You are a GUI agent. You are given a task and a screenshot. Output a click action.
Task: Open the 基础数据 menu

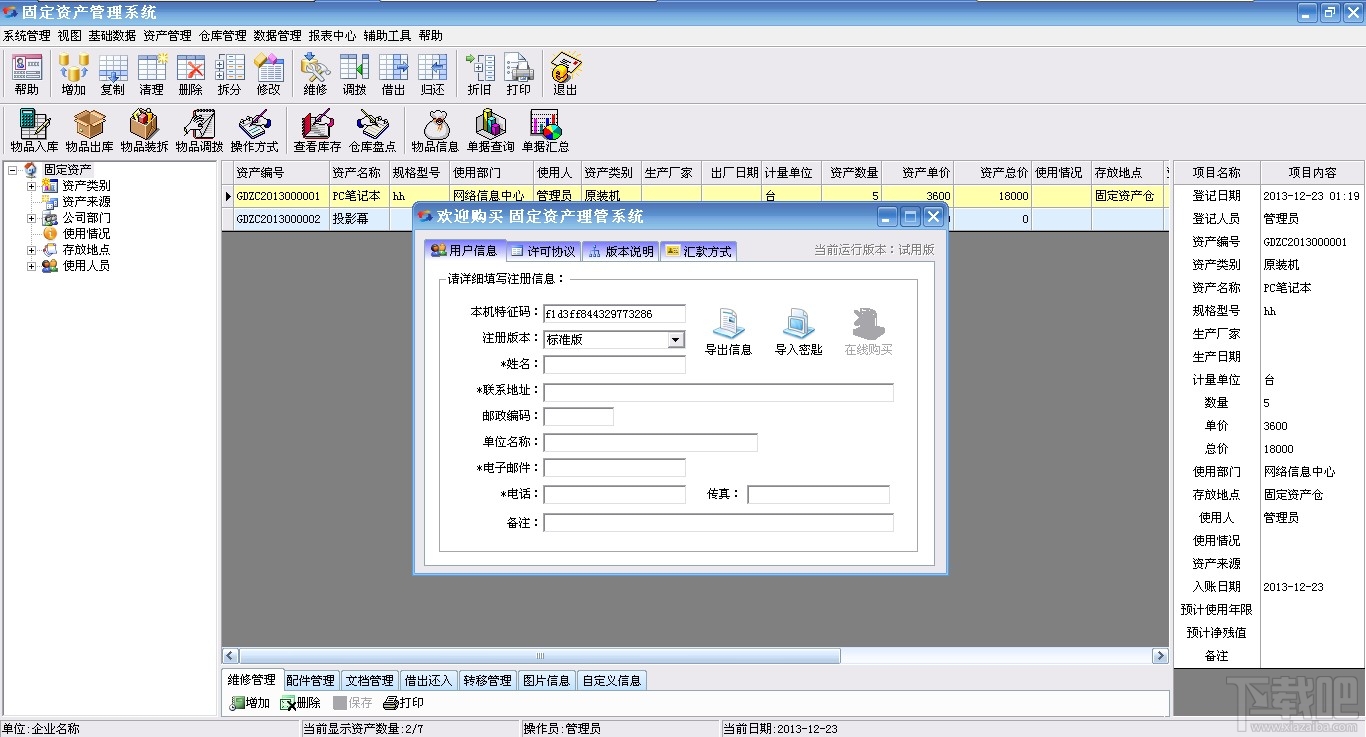tap(112, 35)
